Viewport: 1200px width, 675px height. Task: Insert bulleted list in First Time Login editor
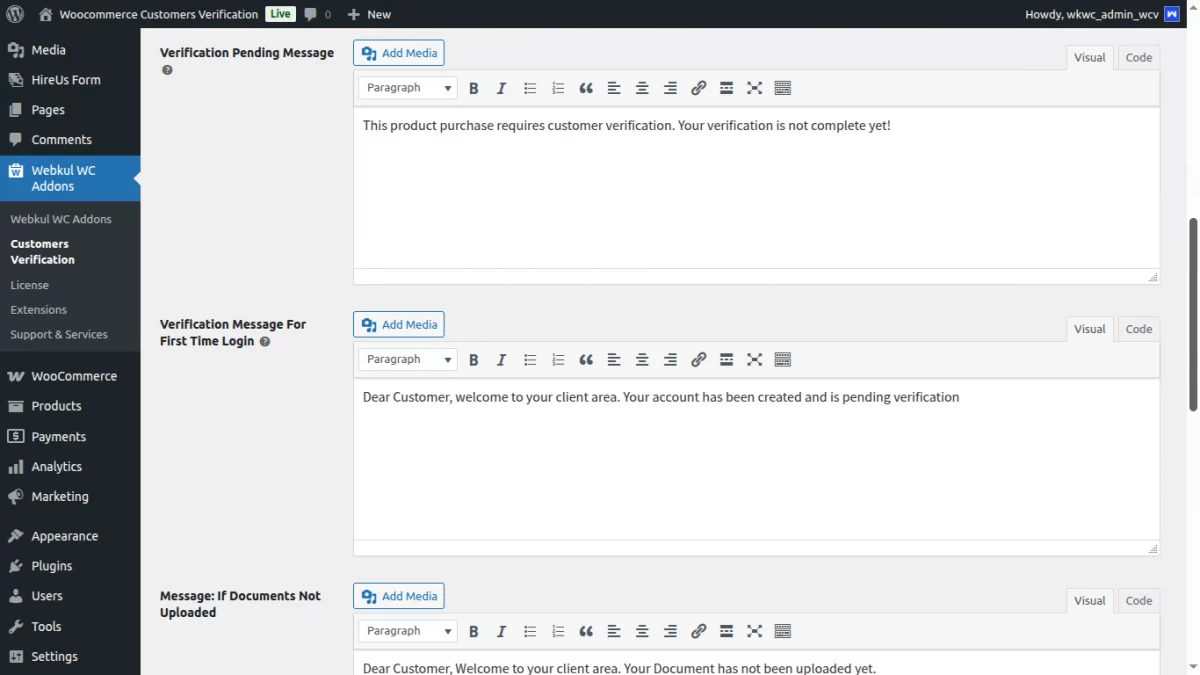[x=530, y=360]
